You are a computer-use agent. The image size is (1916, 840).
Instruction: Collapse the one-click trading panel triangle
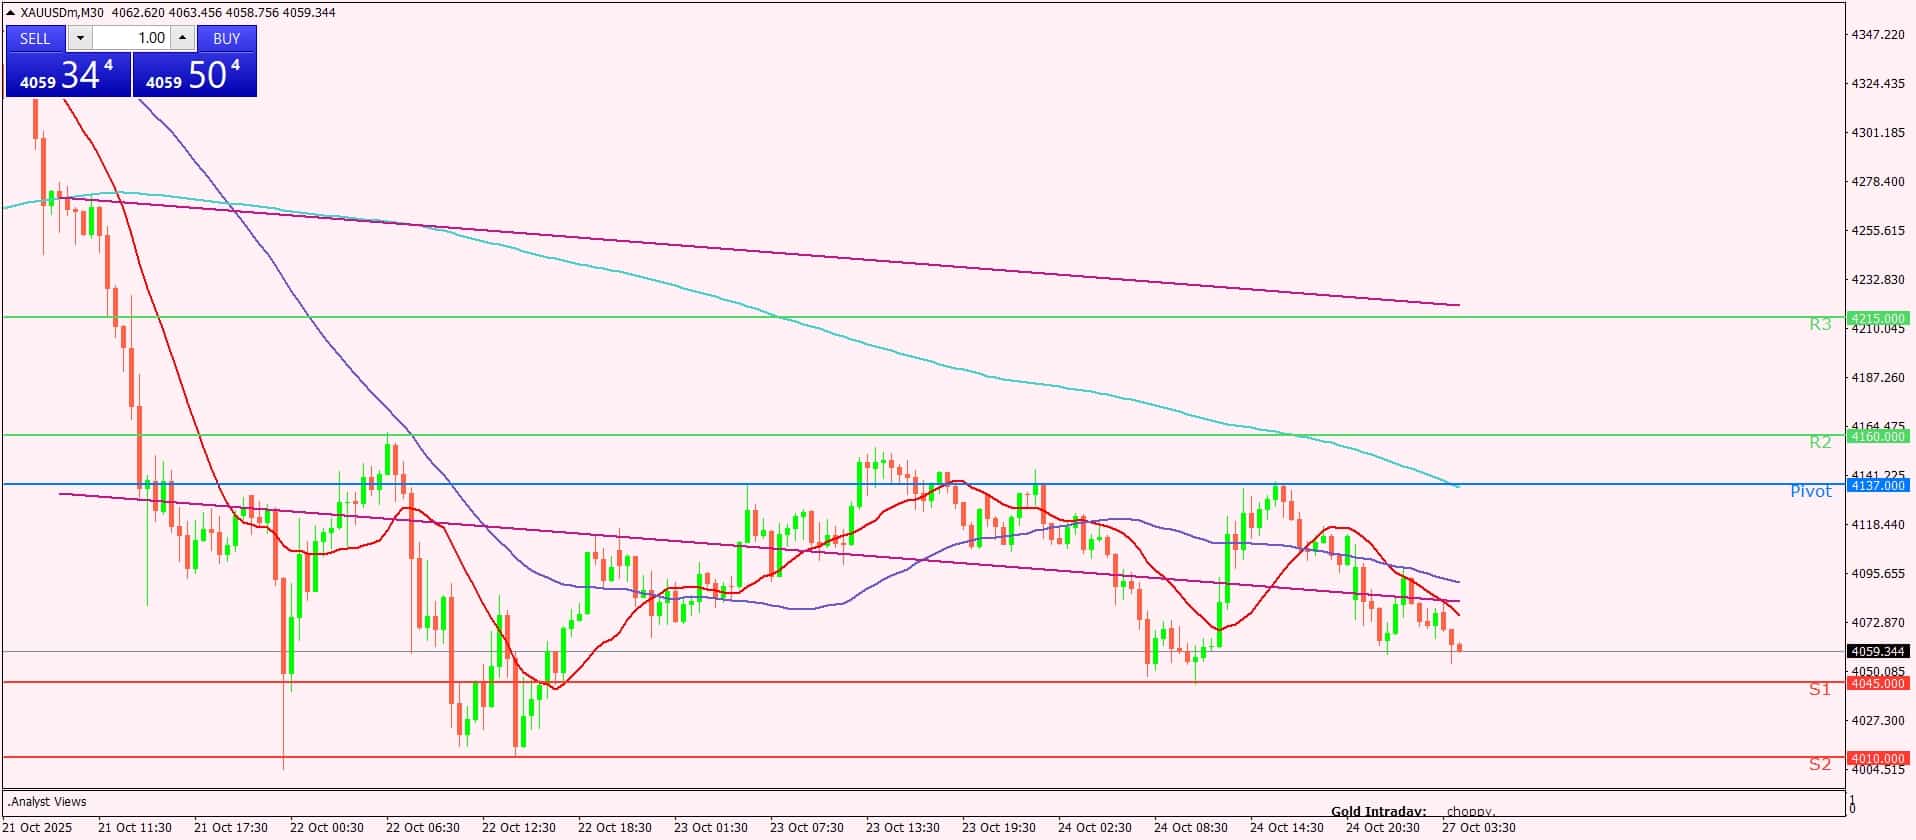click(11, 13)
